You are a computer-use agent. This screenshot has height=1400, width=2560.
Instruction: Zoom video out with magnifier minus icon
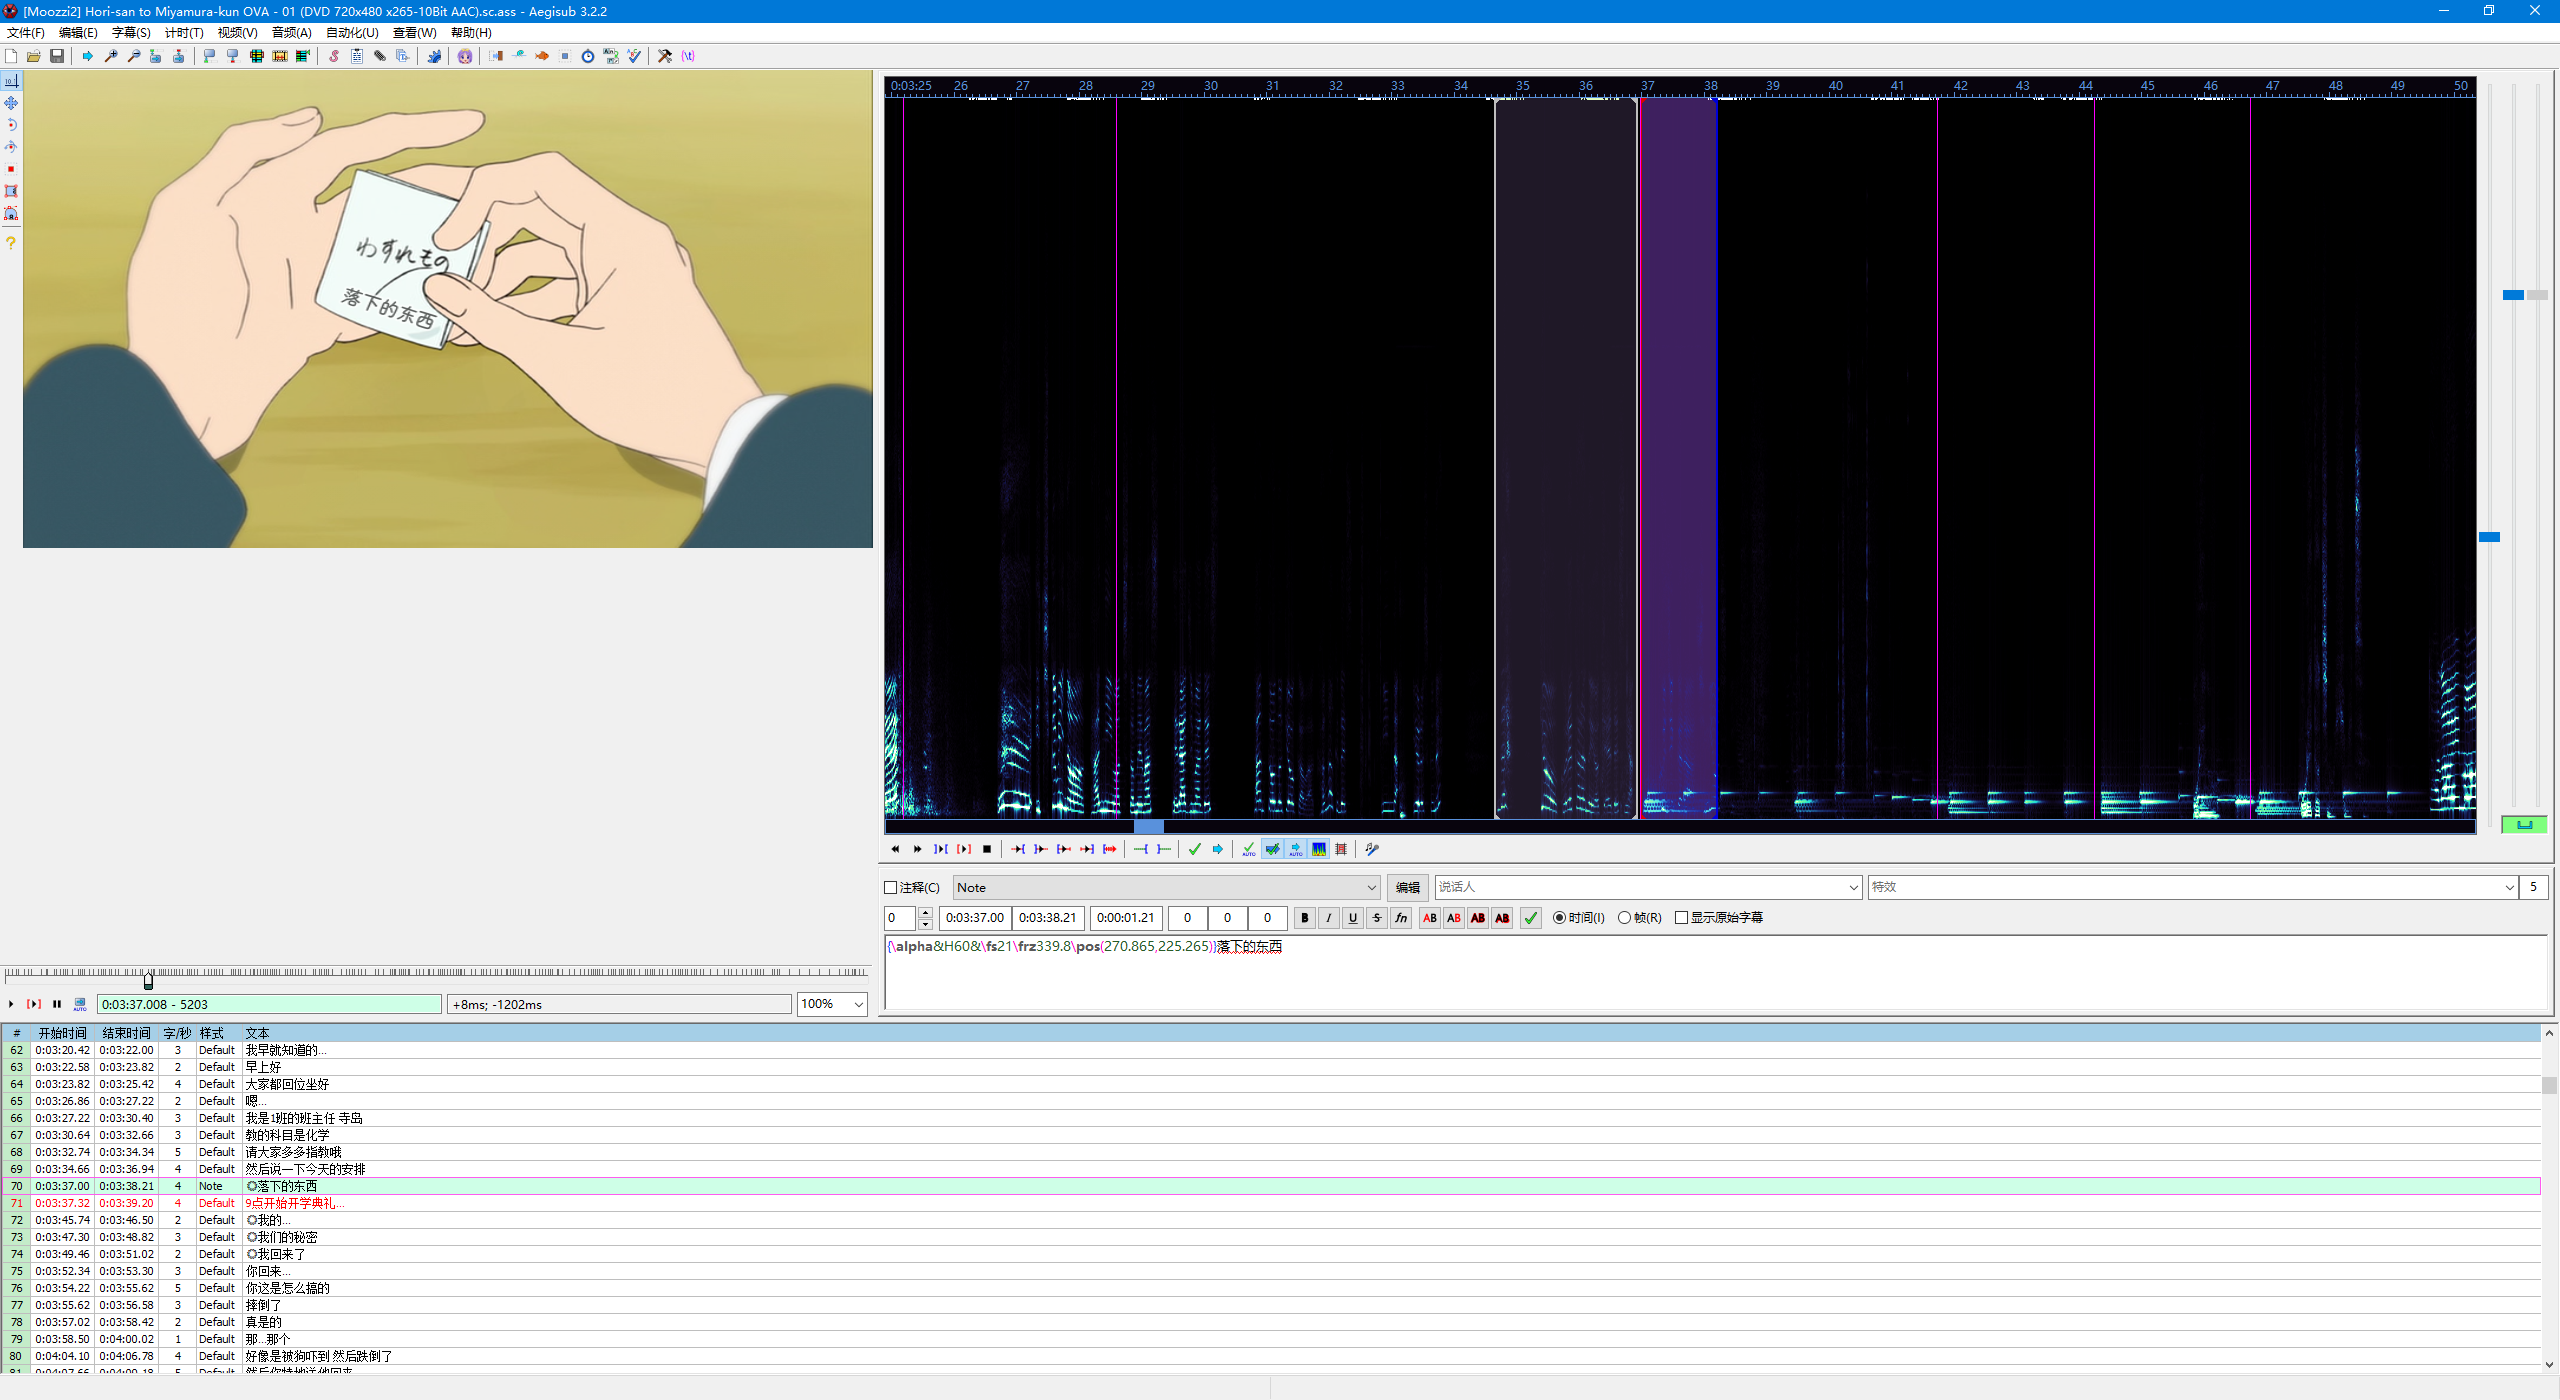tap(134, 56)
